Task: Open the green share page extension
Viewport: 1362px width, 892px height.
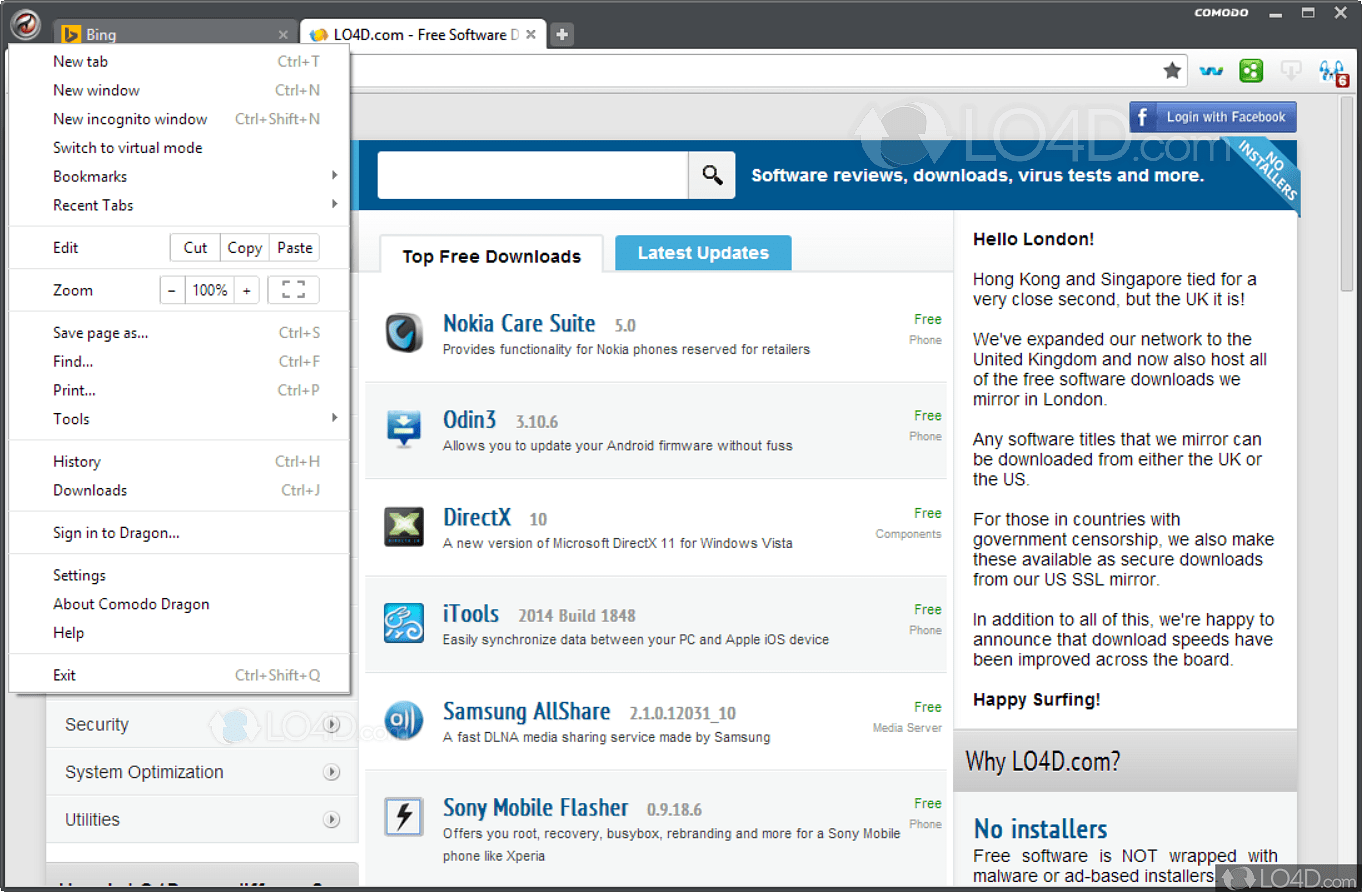Action: click(x=1251, y=70)
